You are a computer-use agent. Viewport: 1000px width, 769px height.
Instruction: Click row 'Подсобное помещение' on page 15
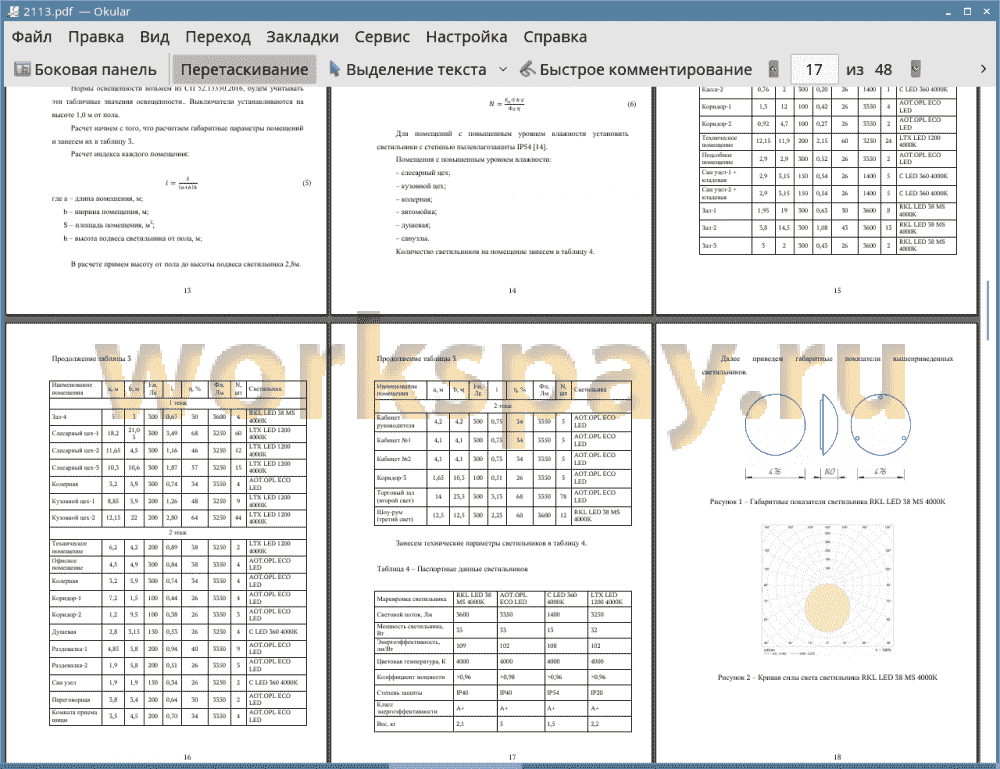coord(828,158)
